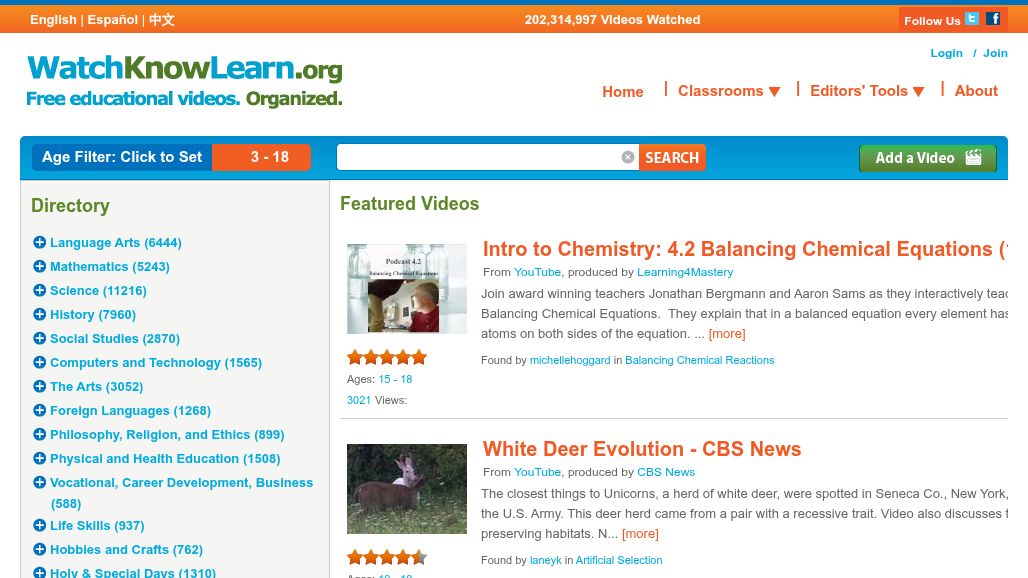This screenshot has height=578, width=1028.
Task: Click the Add a Video button
Action: (x=928, y=158)
